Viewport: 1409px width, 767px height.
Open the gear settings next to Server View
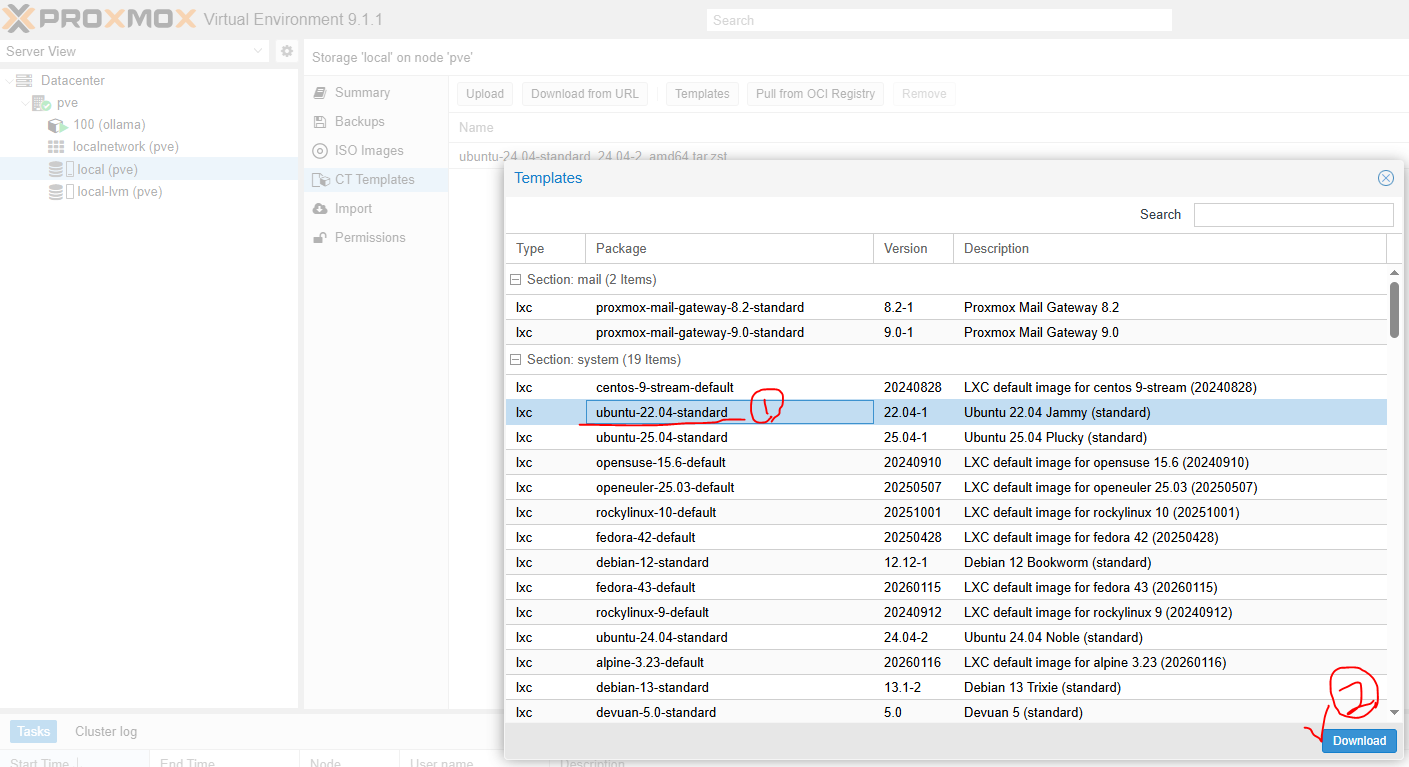pos(287,51)
